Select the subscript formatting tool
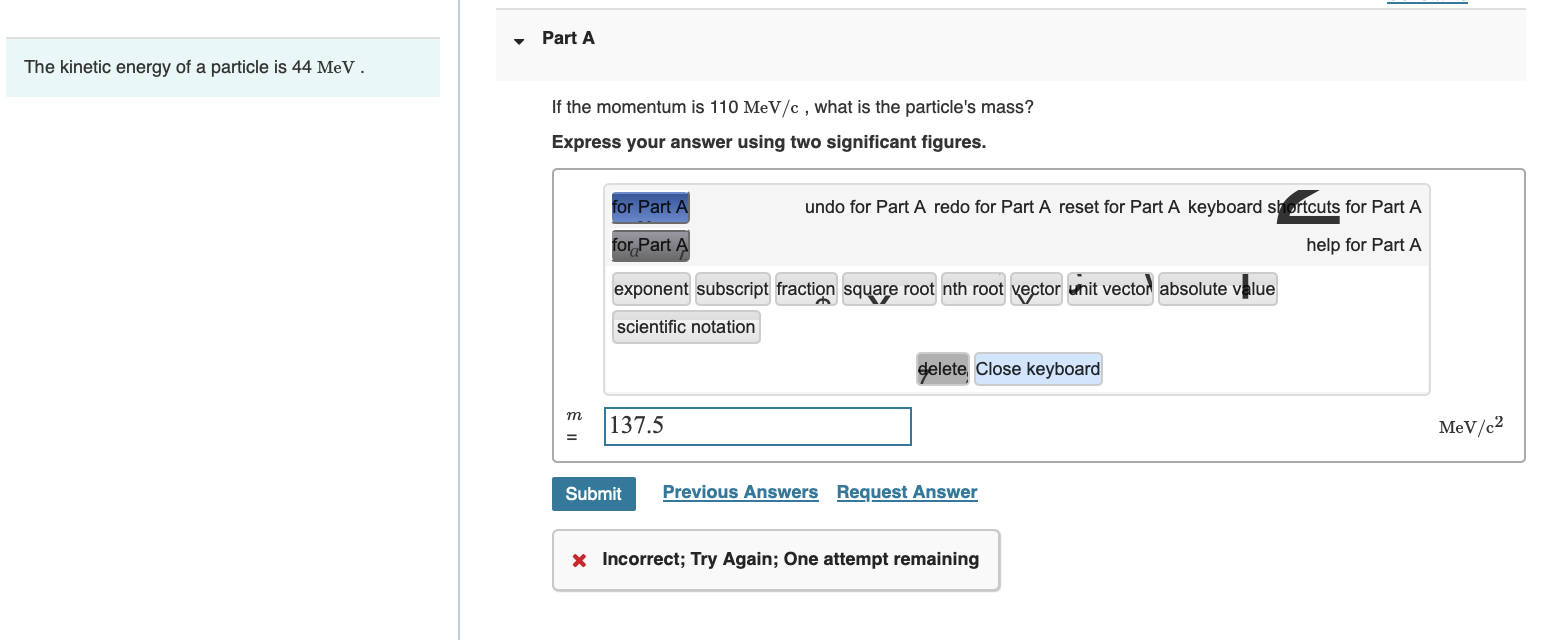The image size is (1556, 640). click(x=732, y=289)
